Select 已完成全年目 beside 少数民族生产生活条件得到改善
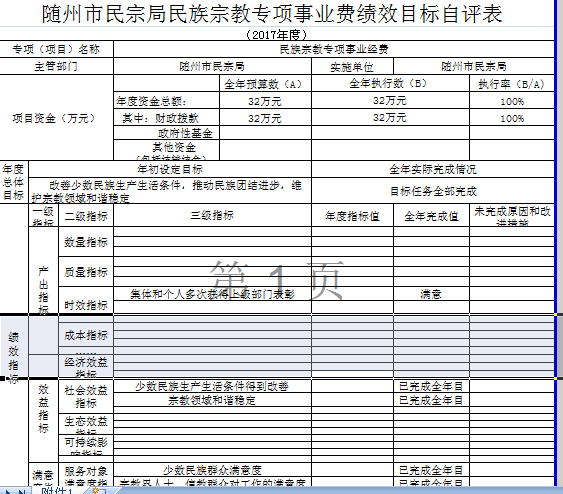Image resolution: width=563 pixels, height=494 pixels. pos(431,386)
